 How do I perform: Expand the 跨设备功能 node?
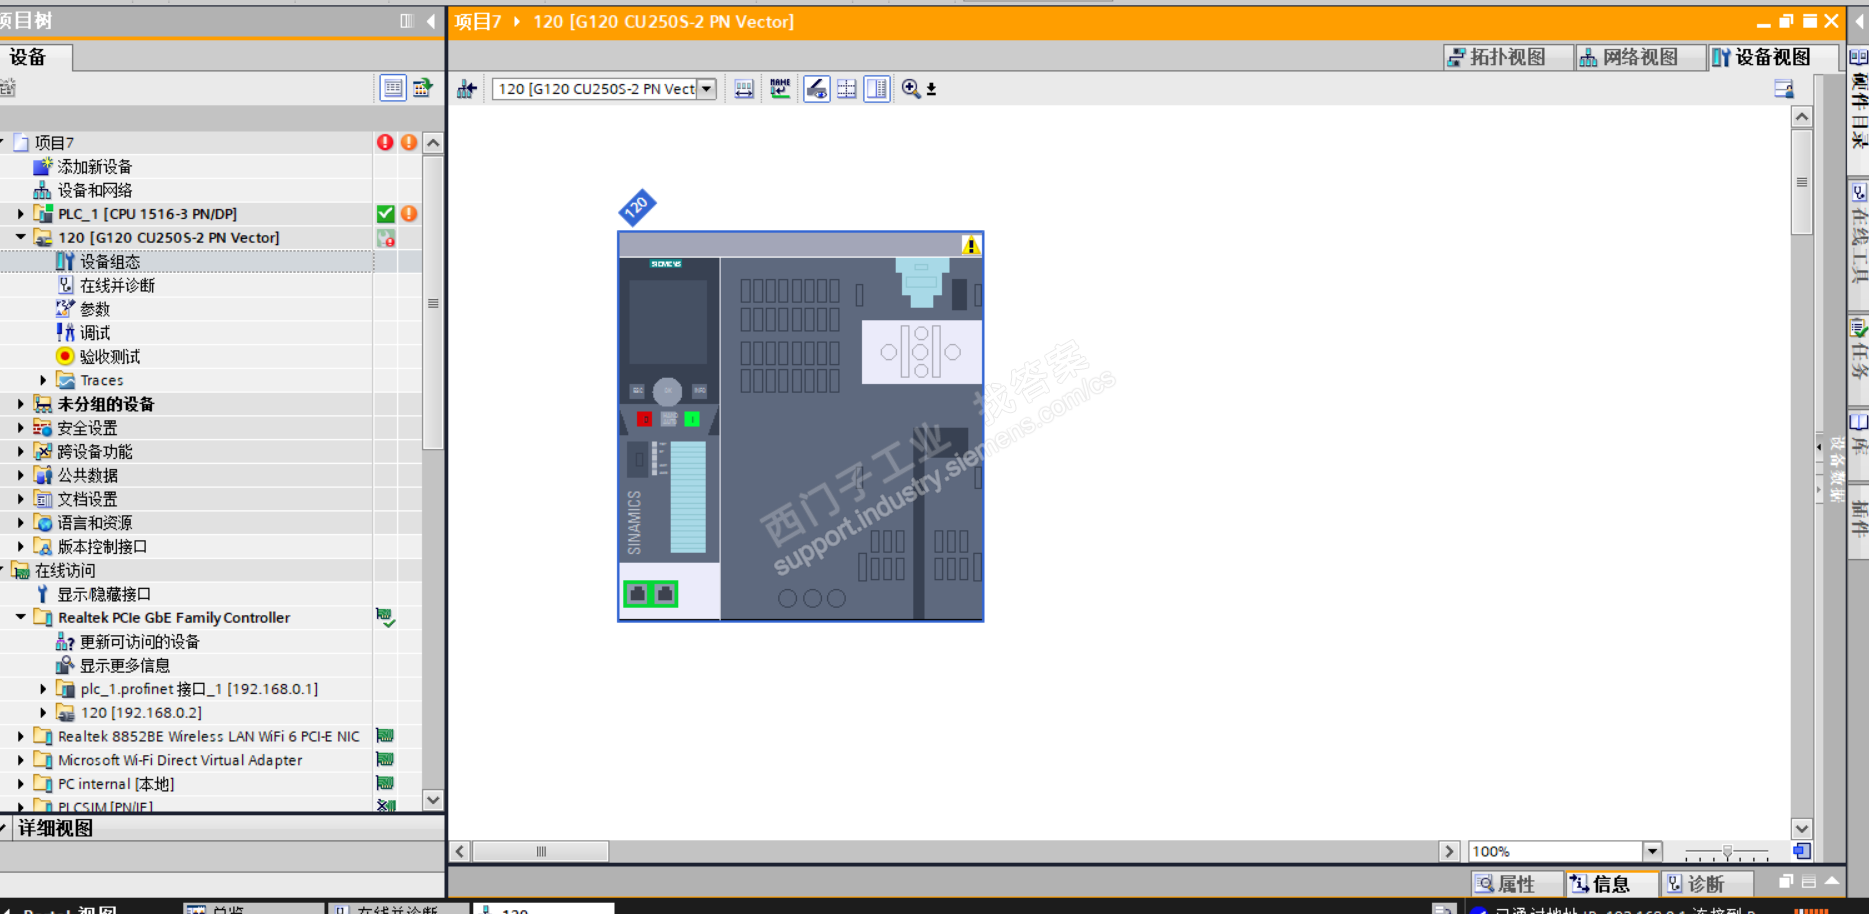(20, 452)
